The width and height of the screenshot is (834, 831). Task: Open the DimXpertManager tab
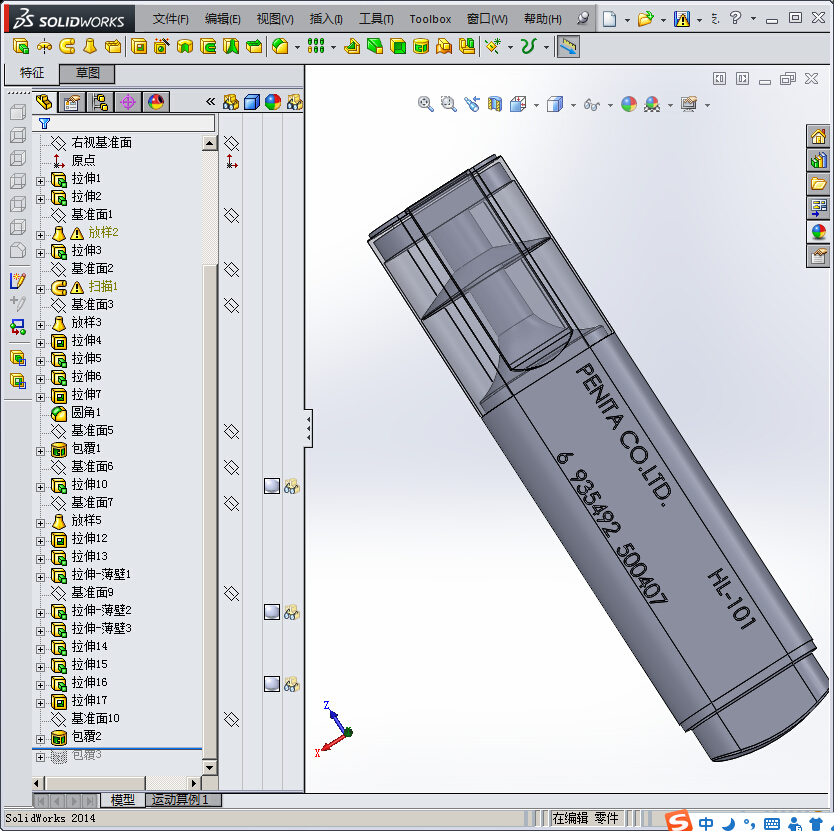pos(128,102)
